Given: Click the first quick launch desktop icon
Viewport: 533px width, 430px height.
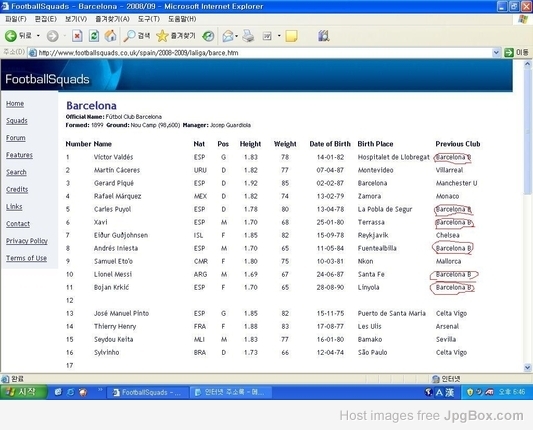Looking at the screenshot, I should pos(58,392).
